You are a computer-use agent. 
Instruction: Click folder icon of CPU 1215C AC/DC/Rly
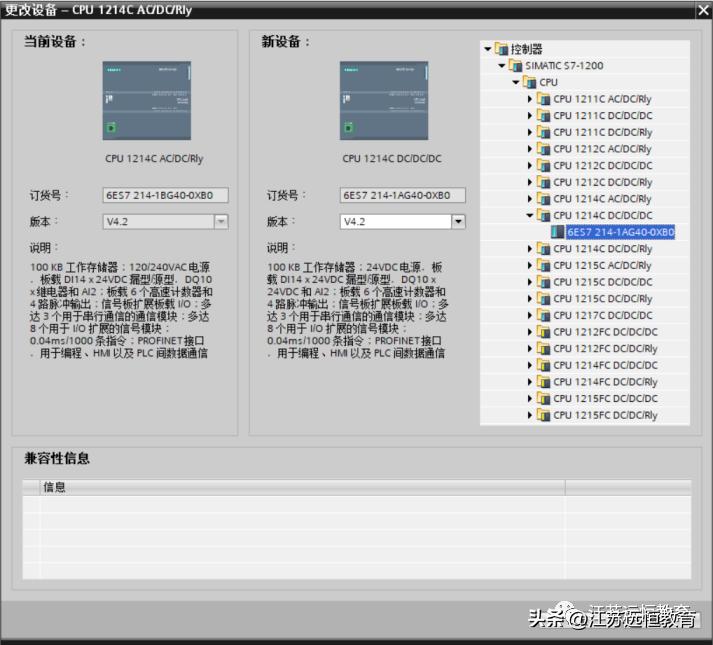point(543,265)
